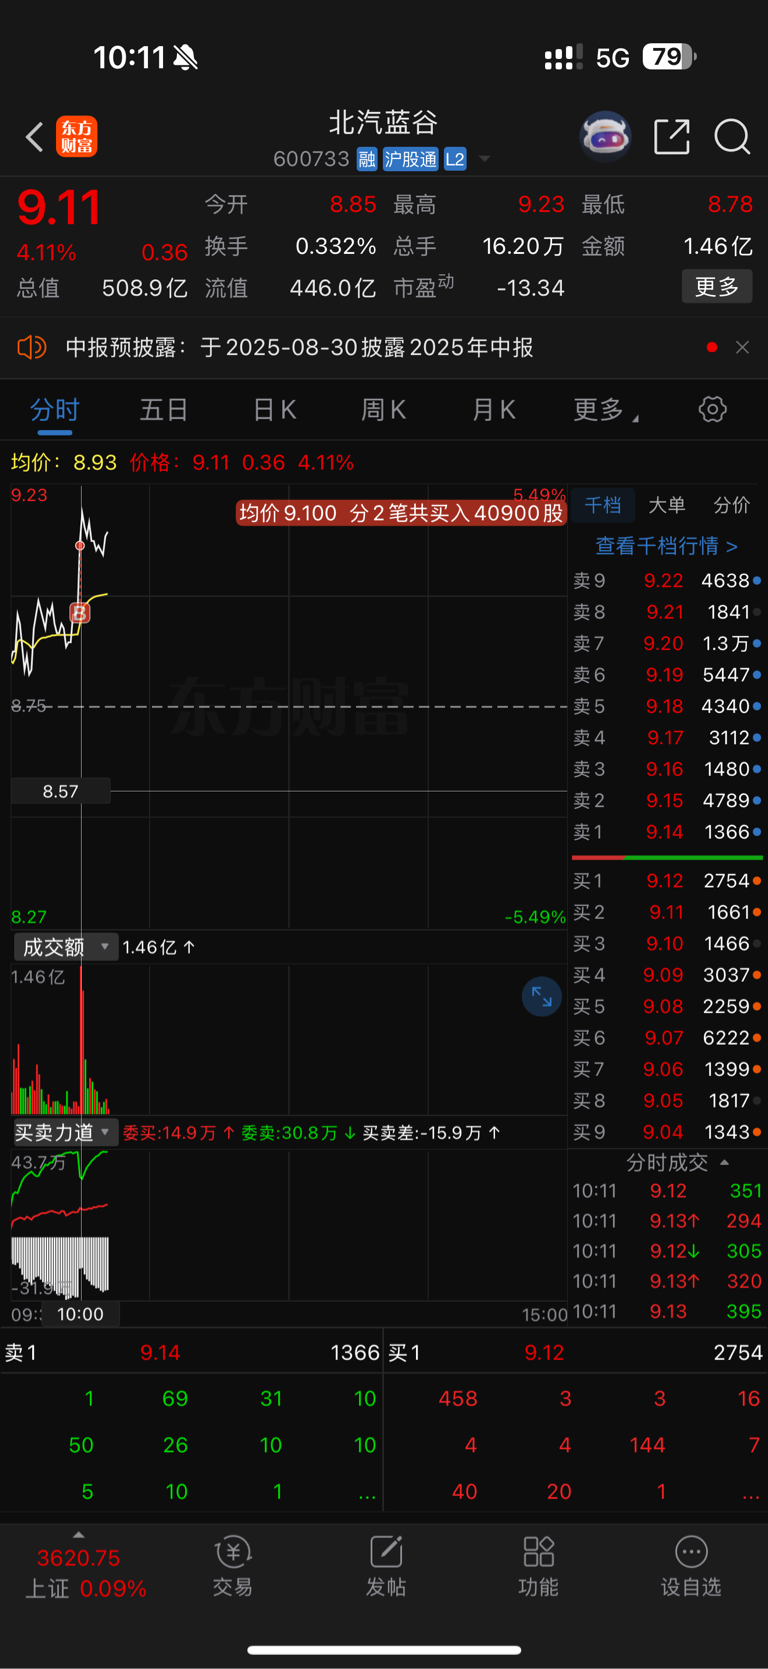This screenshot has height=1669, width=768.
Task: Open the search magnifier icon
Action: tap(732, 137)
